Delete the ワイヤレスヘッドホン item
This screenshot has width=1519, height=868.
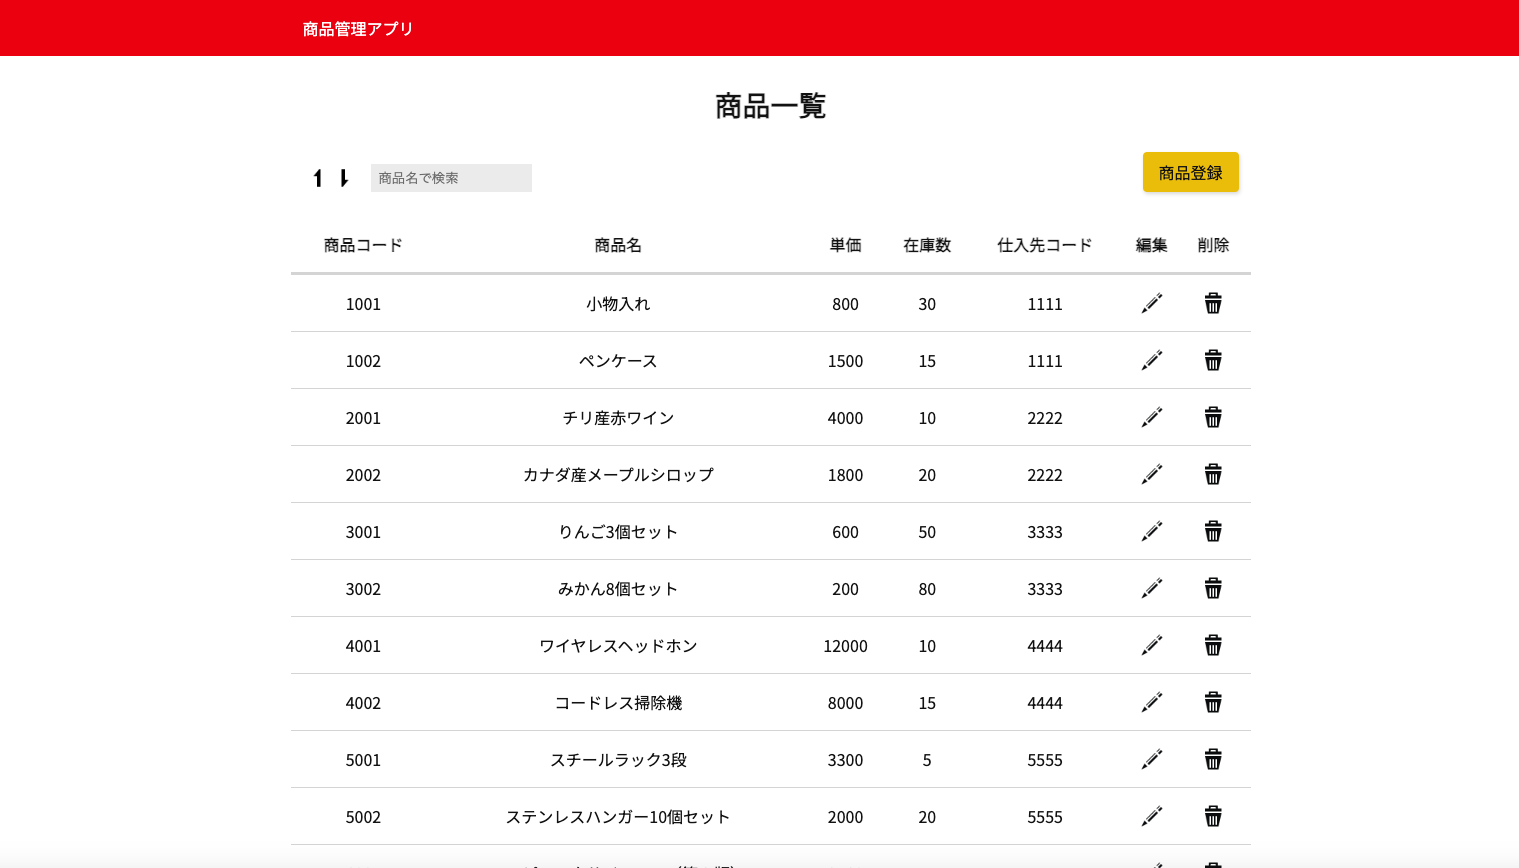tap(1213, 645)
